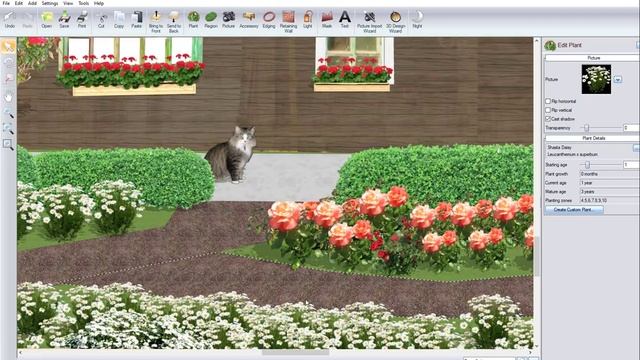Launch the 3D Design Wizard
Viewport: 640px width, 360px height.
coord(396,22)
